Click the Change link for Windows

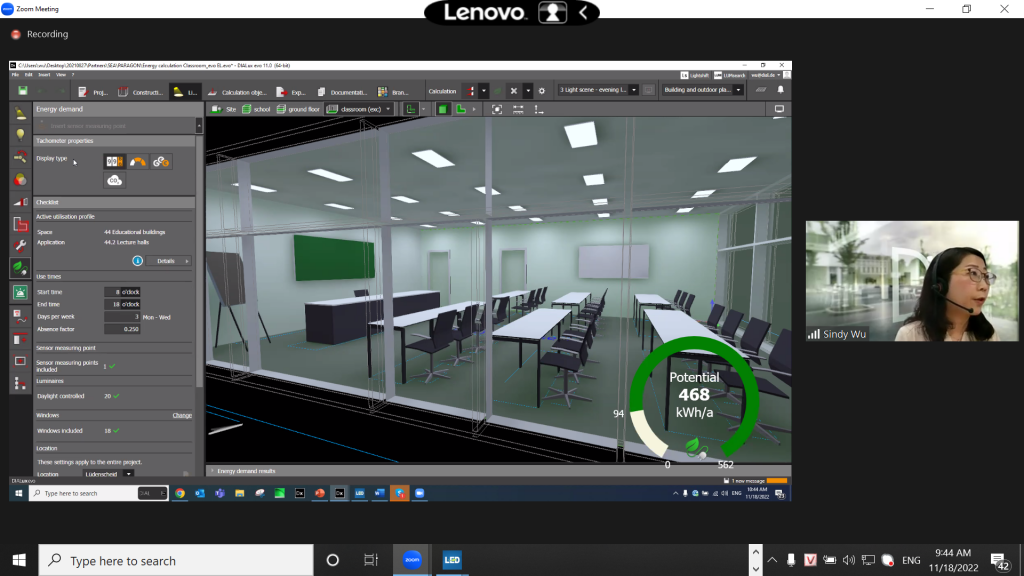(182, 415)
